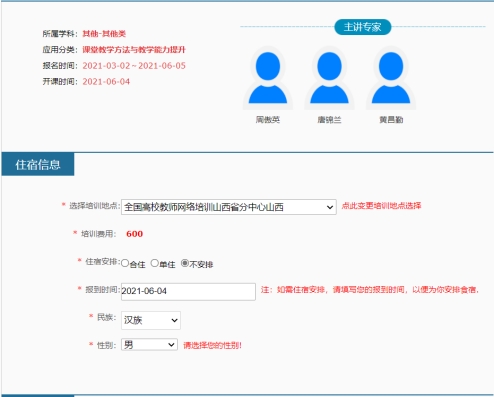Click the expert name 唐锦兰
The height and width of the screenshot is (397, 494).
pos(329,120)
